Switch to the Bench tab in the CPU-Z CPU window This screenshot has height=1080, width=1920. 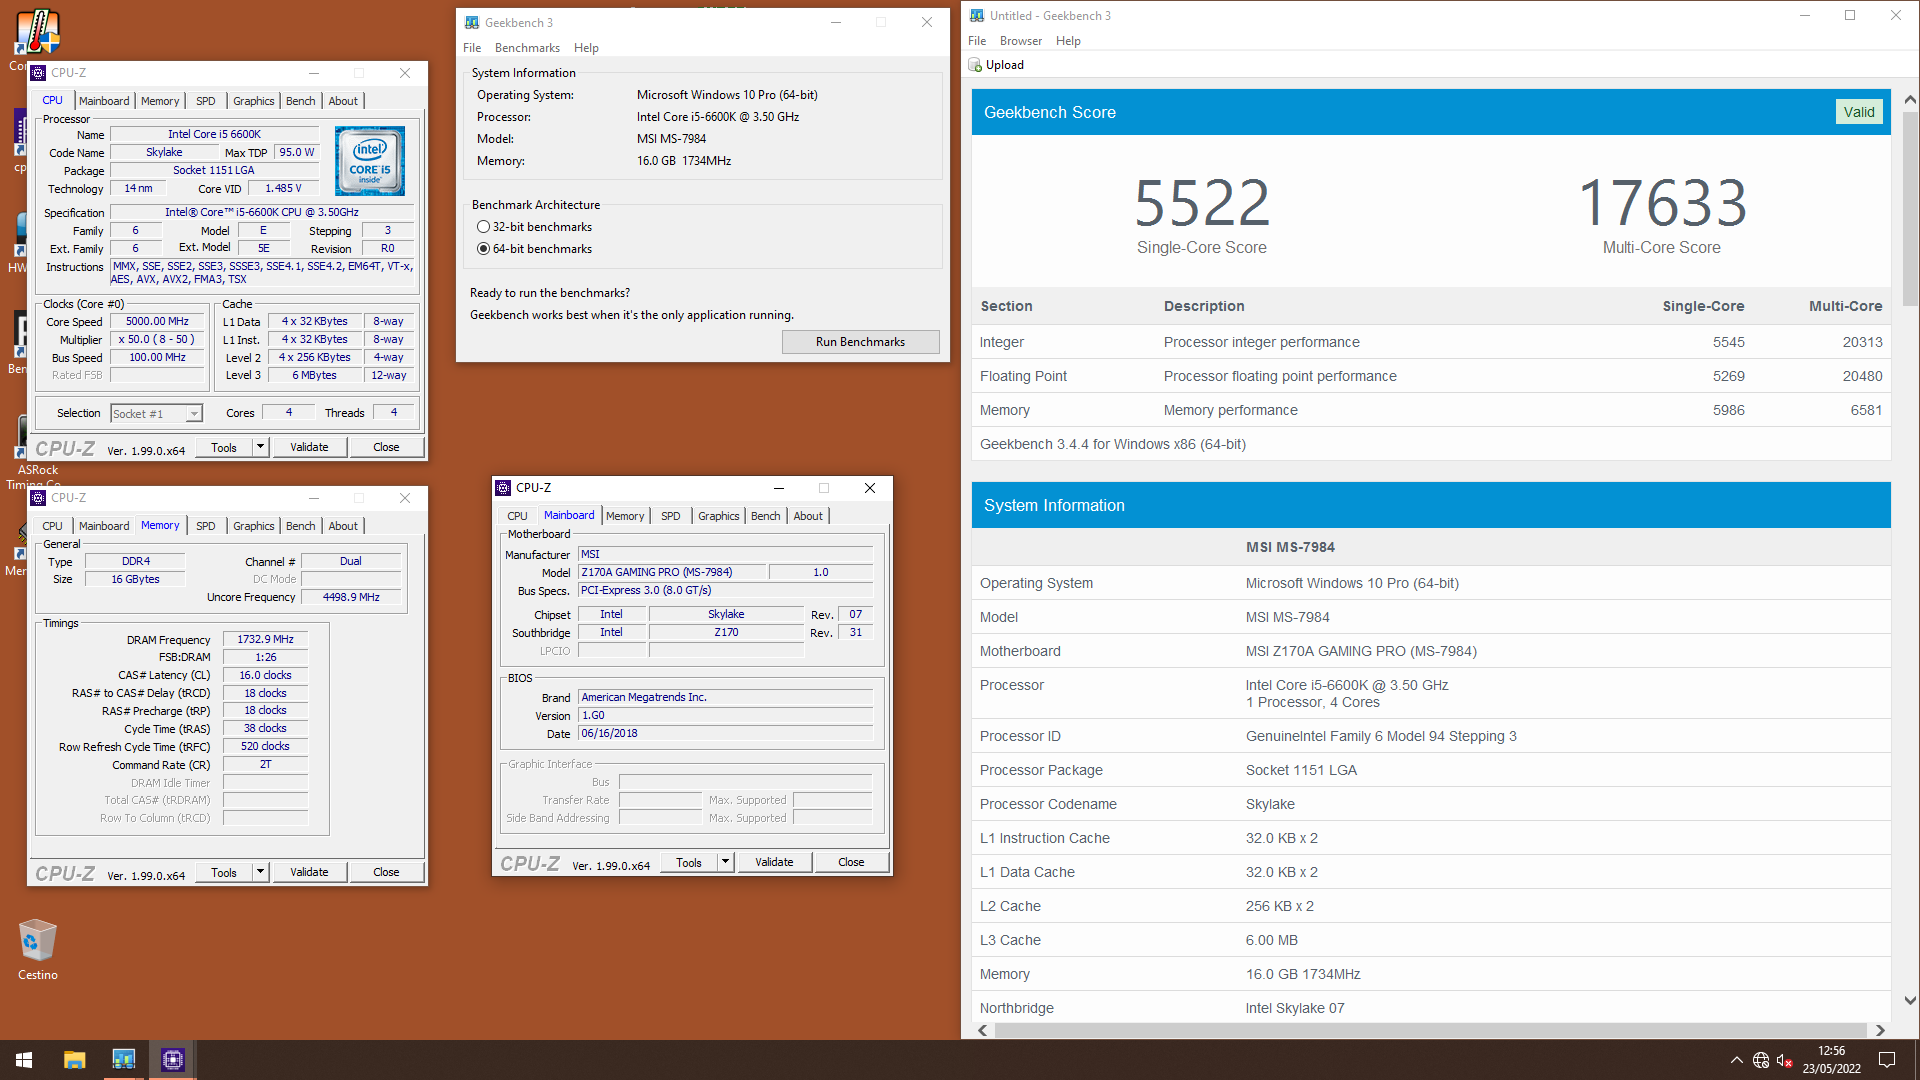tap(300, 101)
